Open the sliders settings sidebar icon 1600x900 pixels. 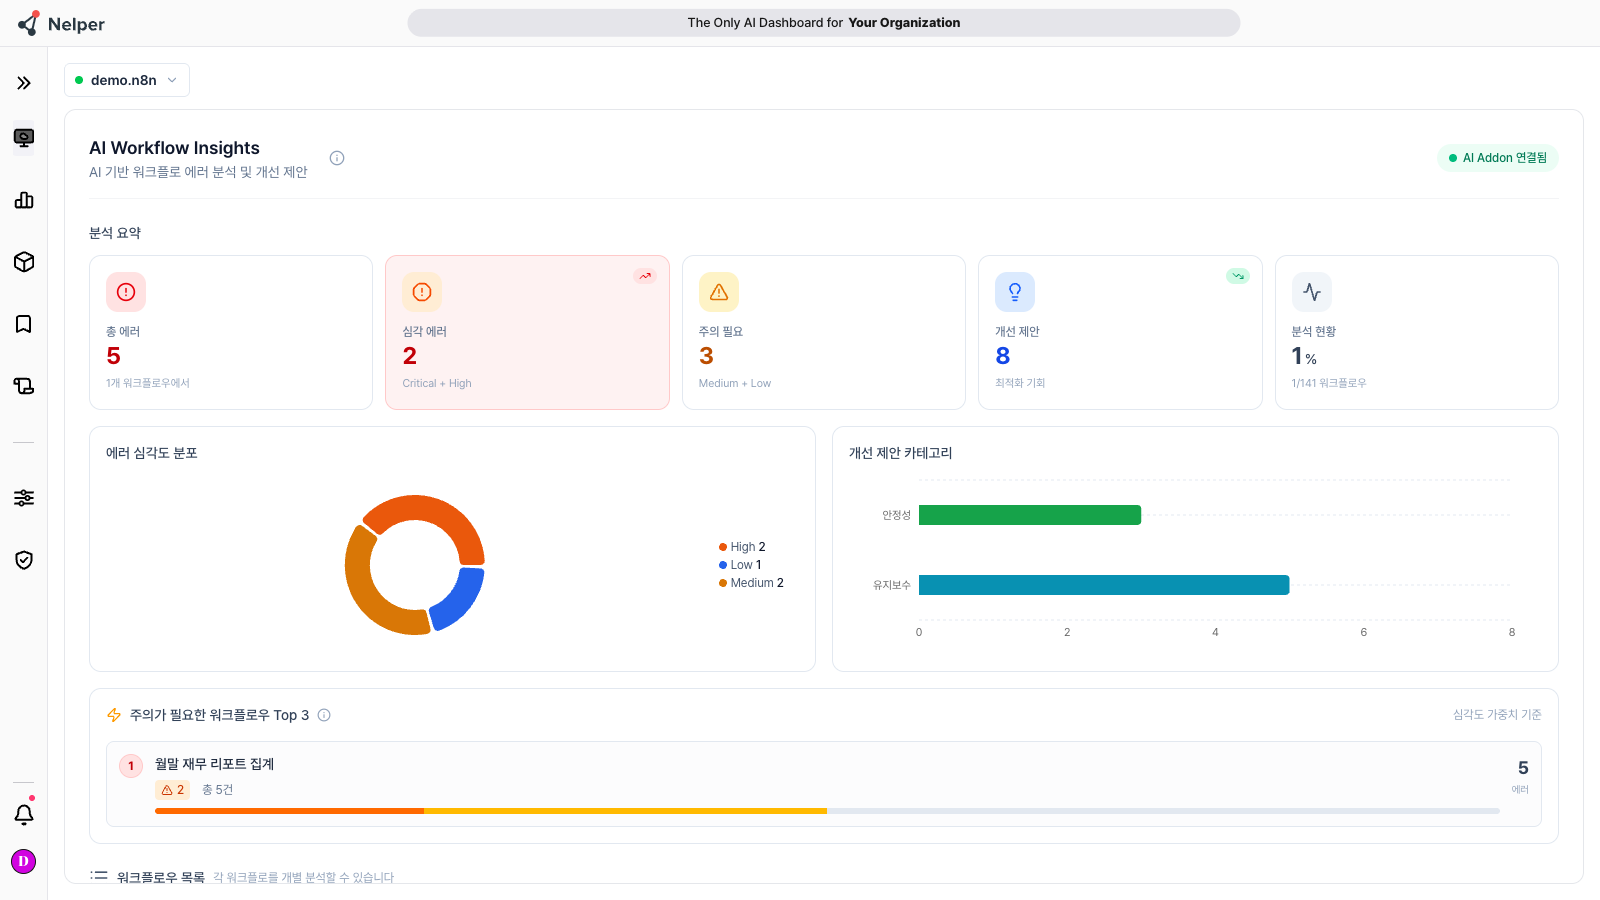click(24, 498)
